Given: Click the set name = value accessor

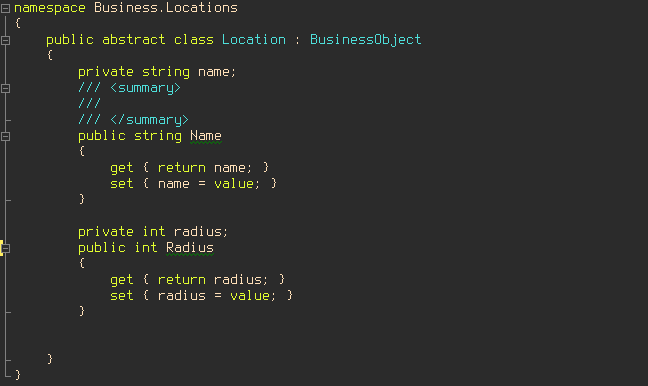Looking at the screenshot, I should (x=193, y=184).
